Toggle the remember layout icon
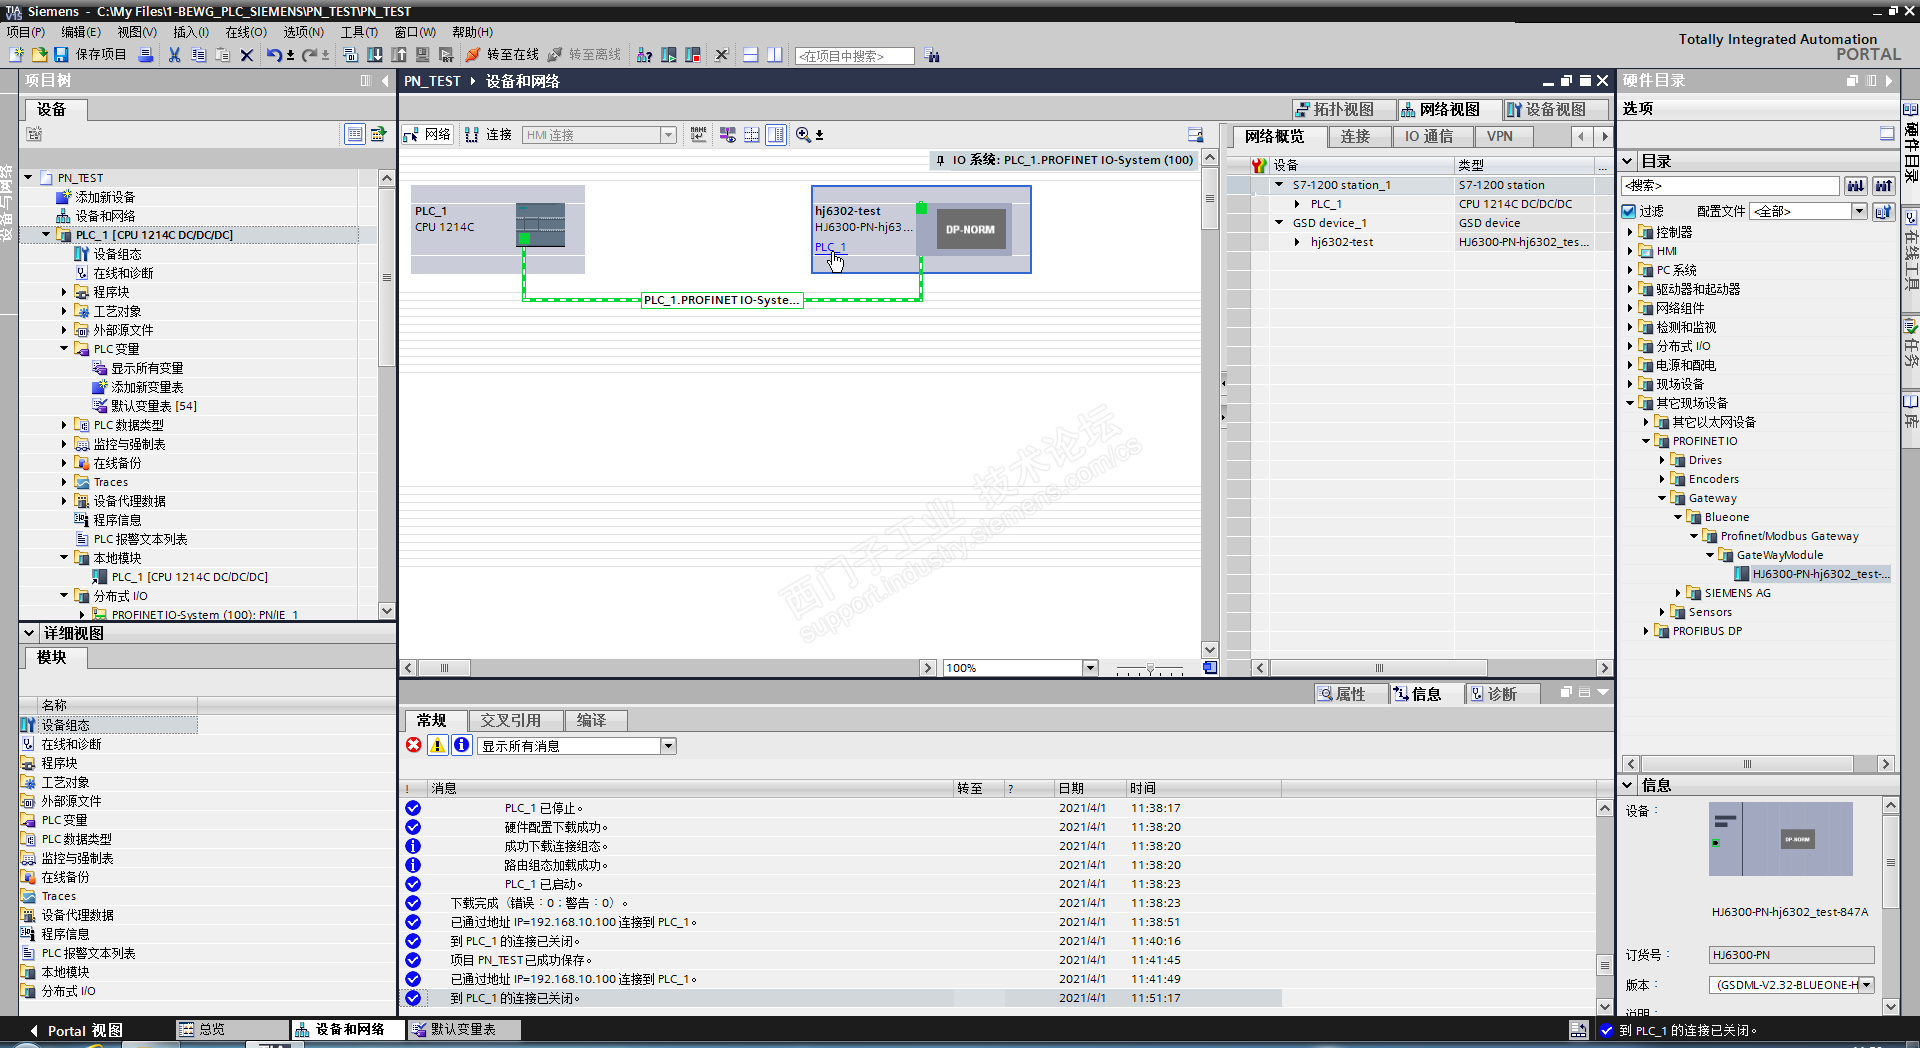 pyautogui.click(x=1195, y=135)
